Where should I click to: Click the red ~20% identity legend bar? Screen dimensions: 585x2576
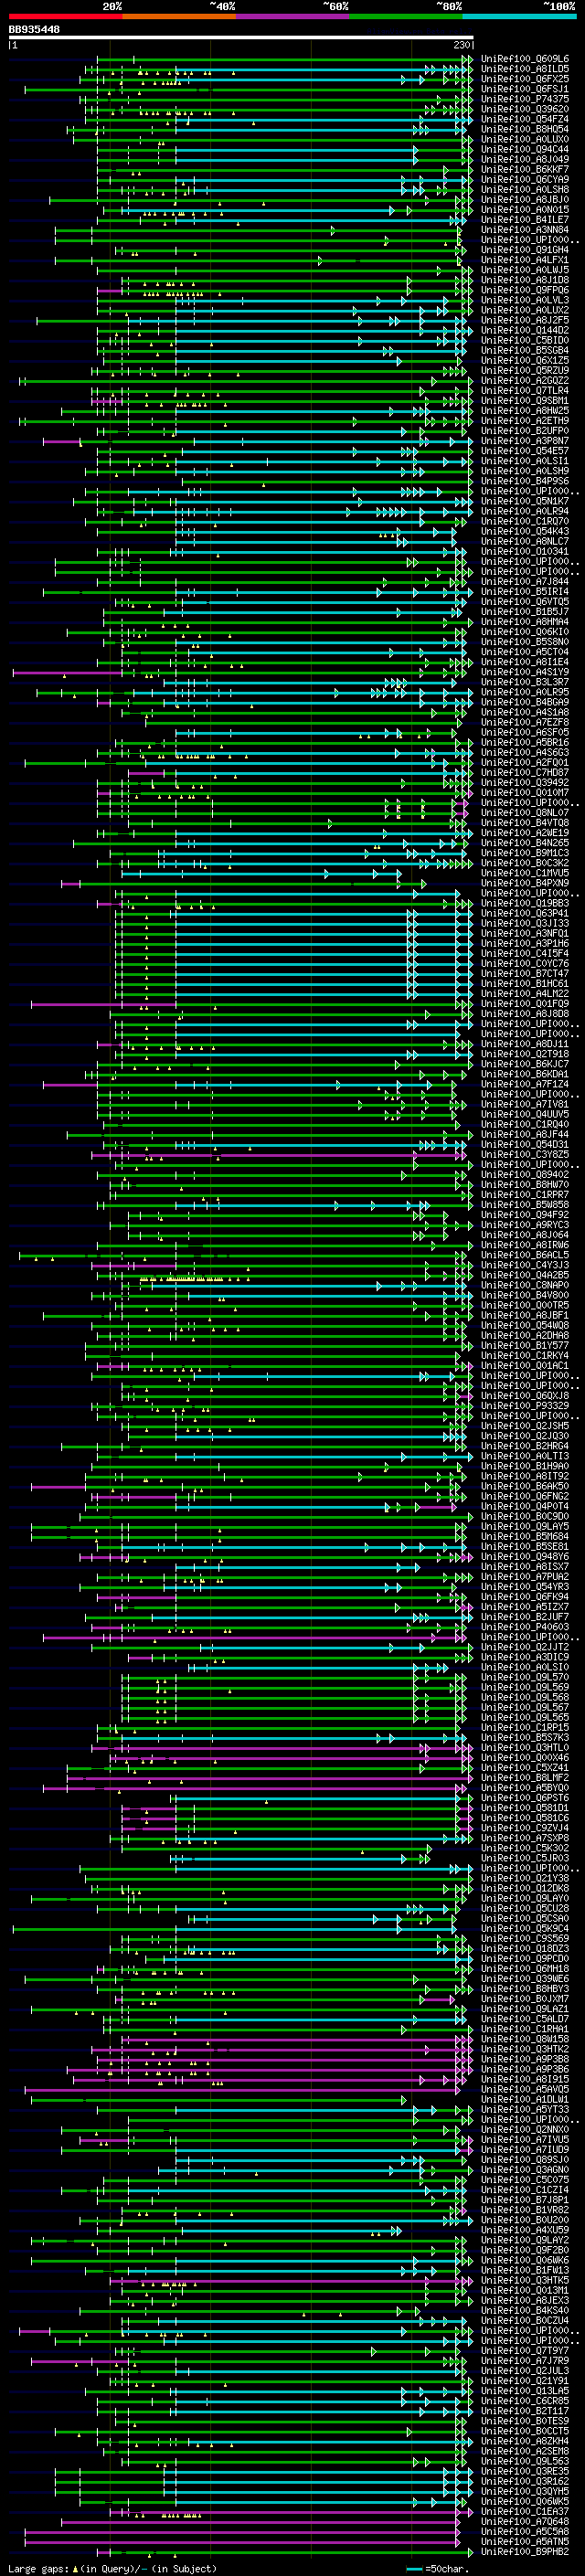click(x=65, y=16)
